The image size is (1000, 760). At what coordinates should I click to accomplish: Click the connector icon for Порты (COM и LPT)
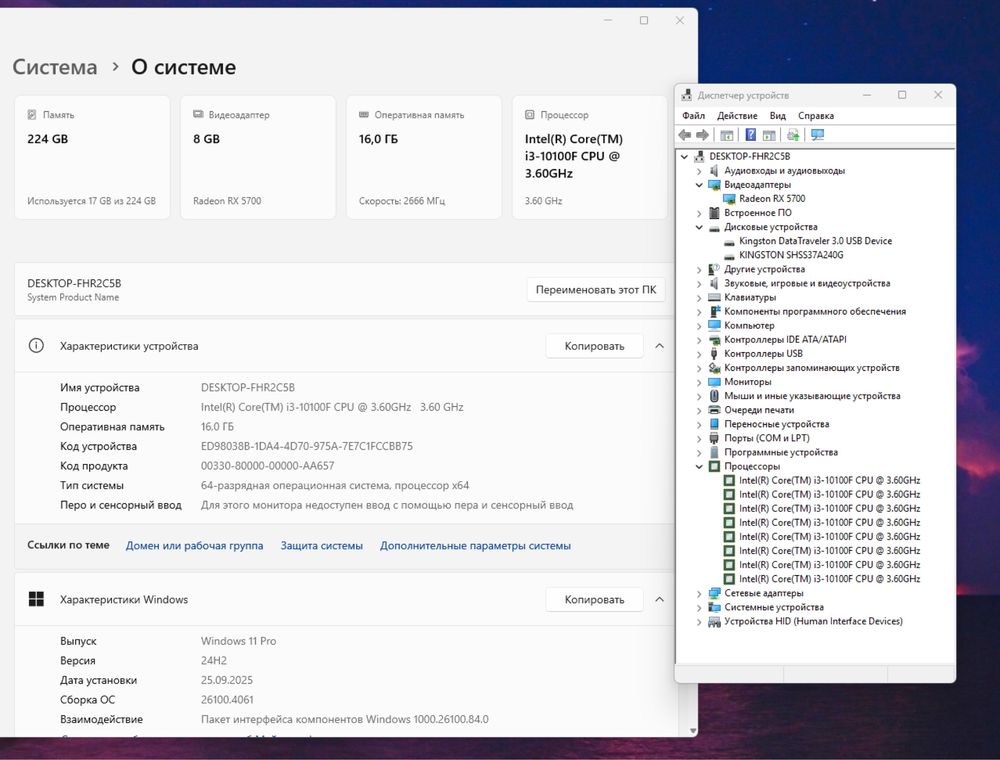point(714,438)
